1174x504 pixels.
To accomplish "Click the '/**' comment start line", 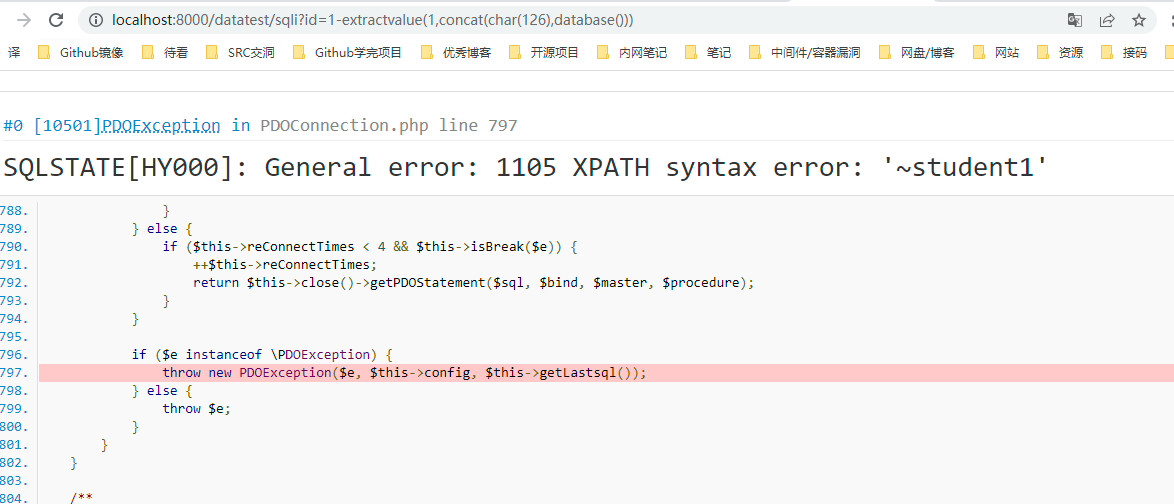I will (82, 498).
